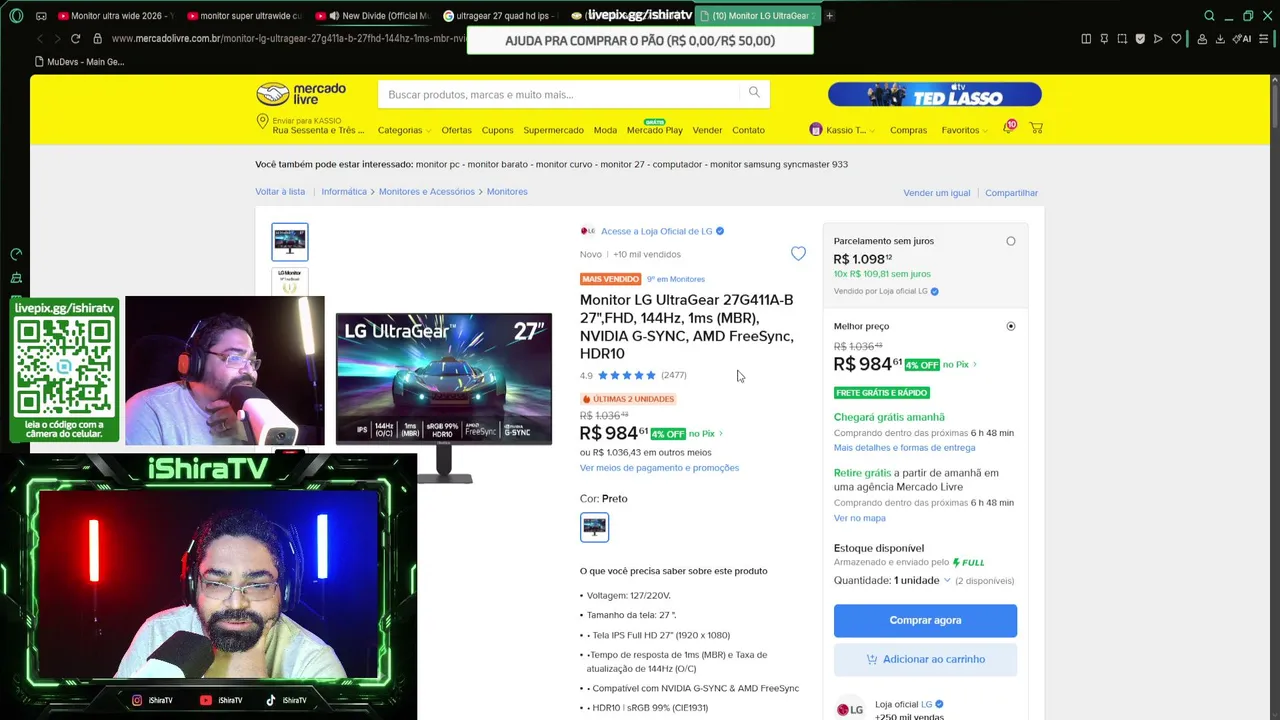Screen dimensions: 1280x720
Task: Open the Ted Lasso banner ad
Action: pyautogui.click(x=934, y=94)
